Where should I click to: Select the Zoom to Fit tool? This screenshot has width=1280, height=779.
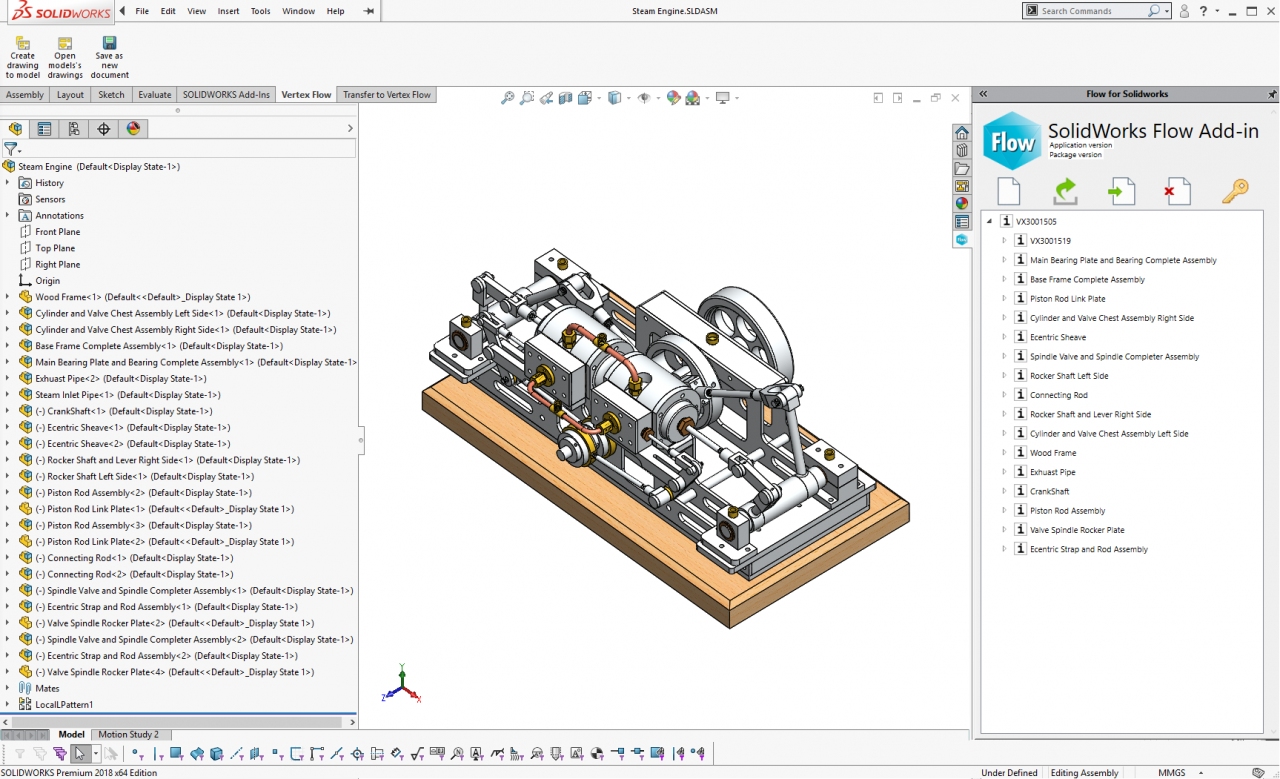pyautogui.click(x=508, y=99)
